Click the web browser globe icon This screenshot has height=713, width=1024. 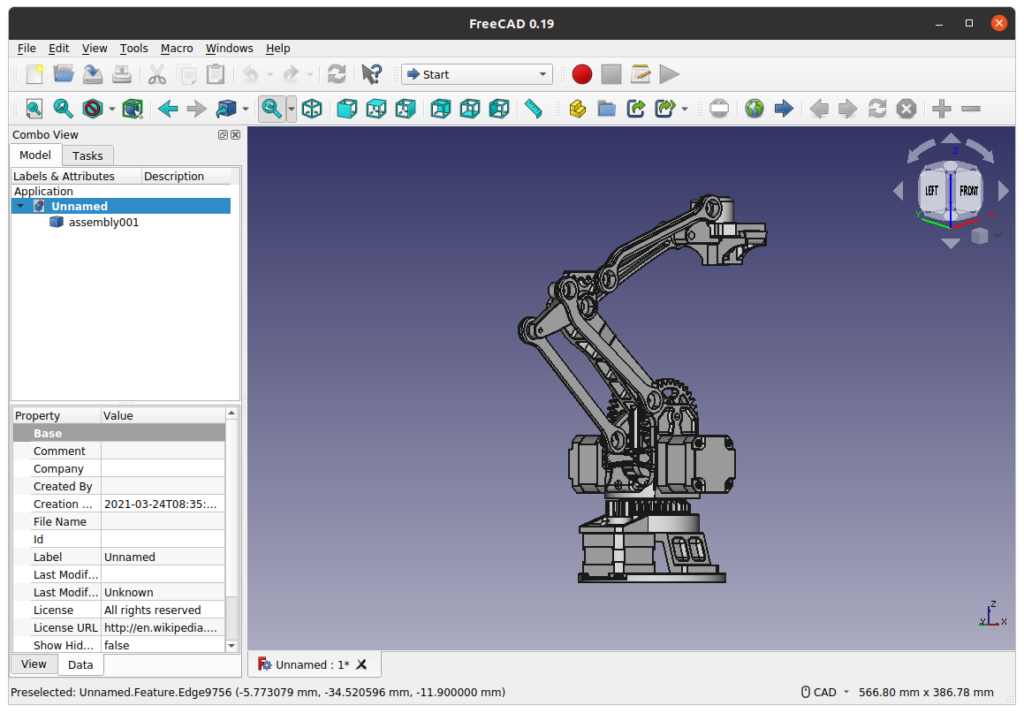(x=754, y=108)
